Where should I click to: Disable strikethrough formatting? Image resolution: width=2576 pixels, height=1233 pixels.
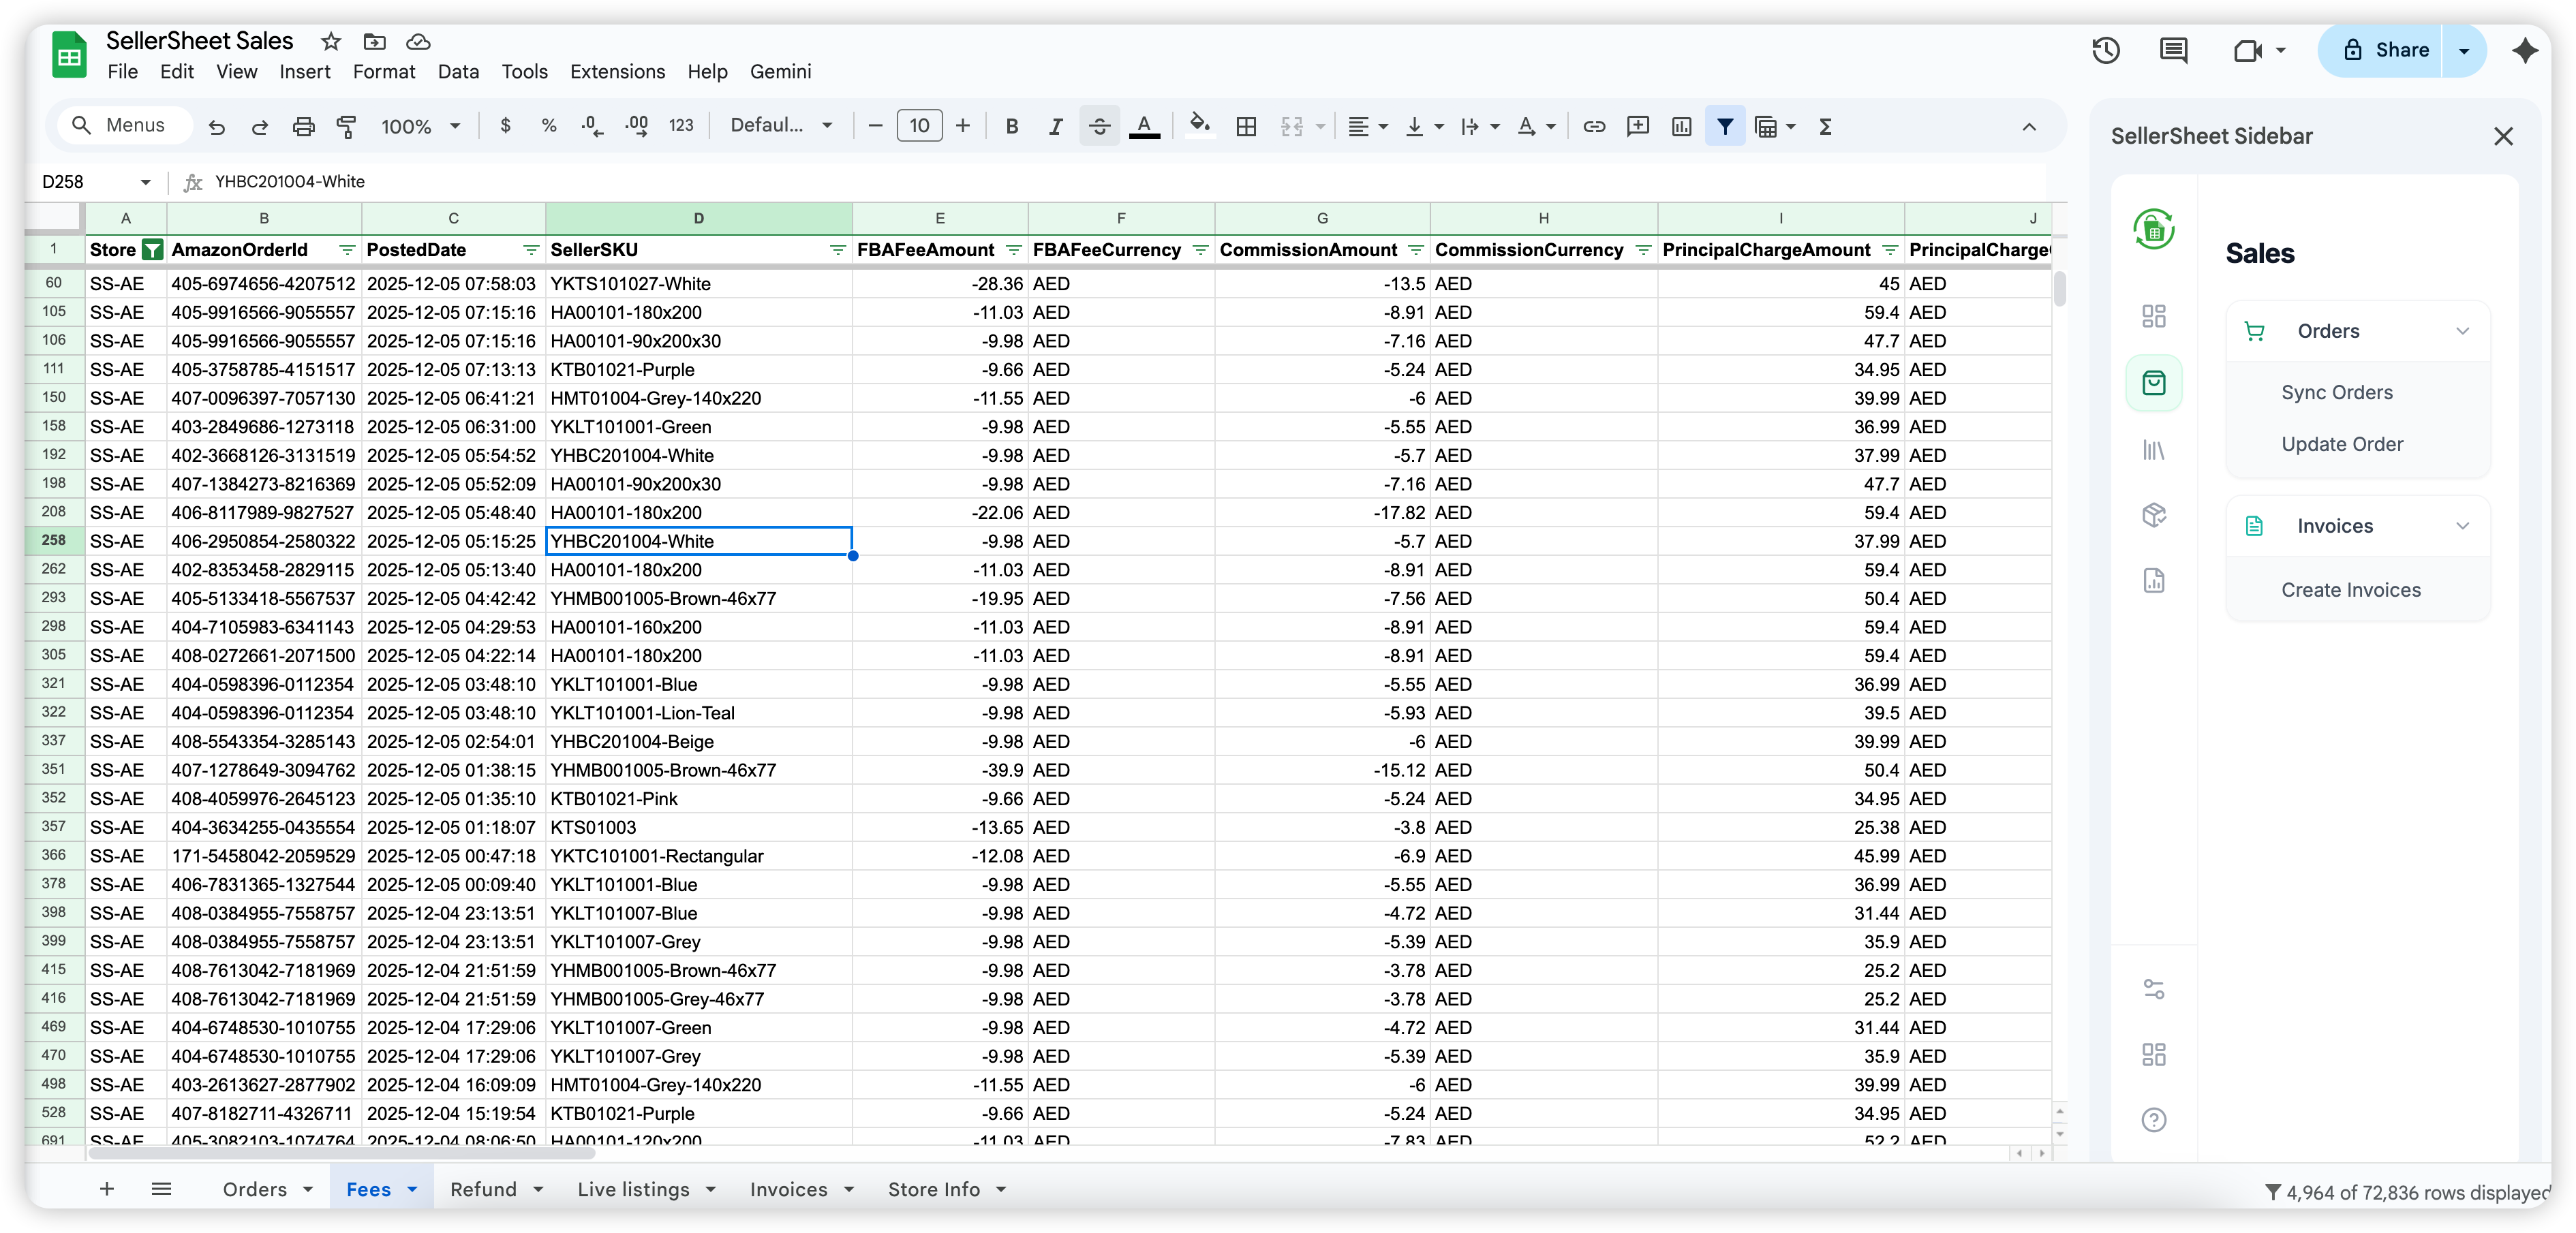pyautogui.click(x=1099, y=126)
